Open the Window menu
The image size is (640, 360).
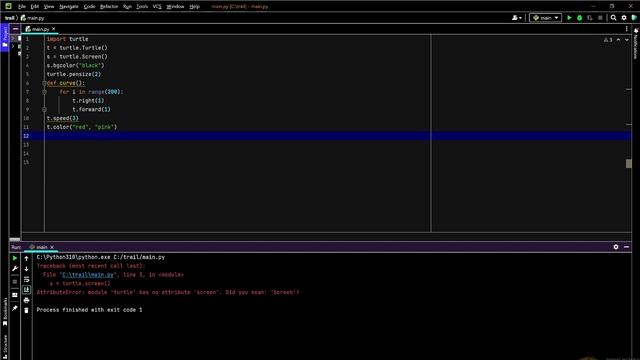click(x=176, y=7)
